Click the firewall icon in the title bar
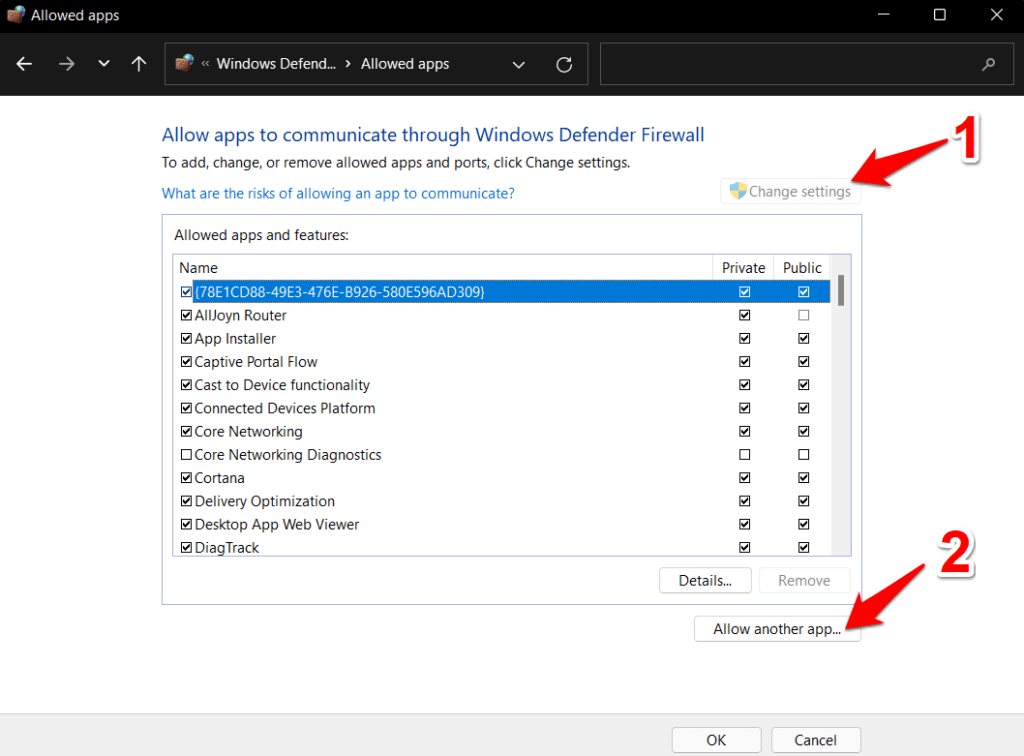The width and height of the screenshot is (1024, 756). point(14,15)
